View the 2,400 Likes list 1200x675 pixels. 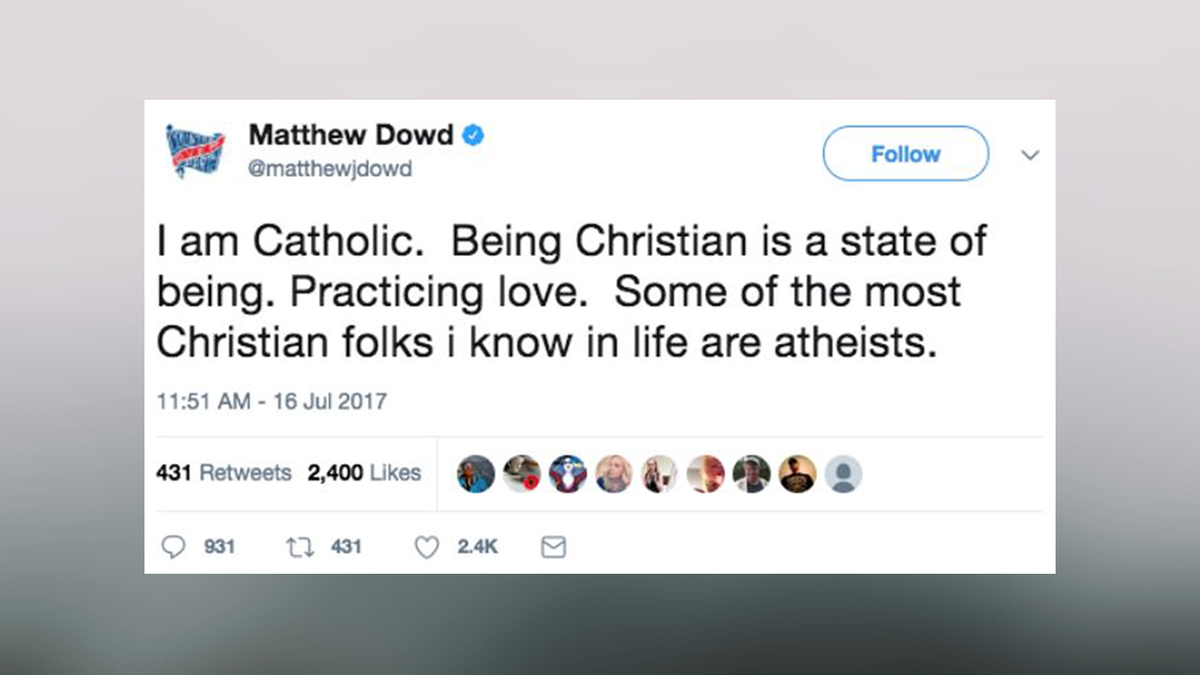tap(365, 473)
